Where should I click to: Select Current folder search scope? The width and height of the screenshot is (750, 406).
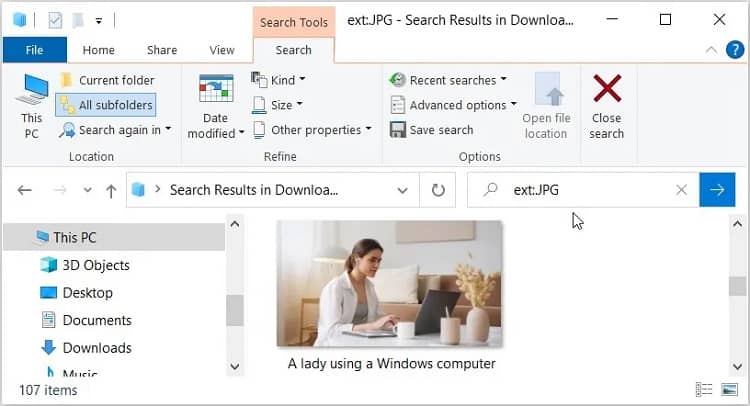[x=108, y=80]
